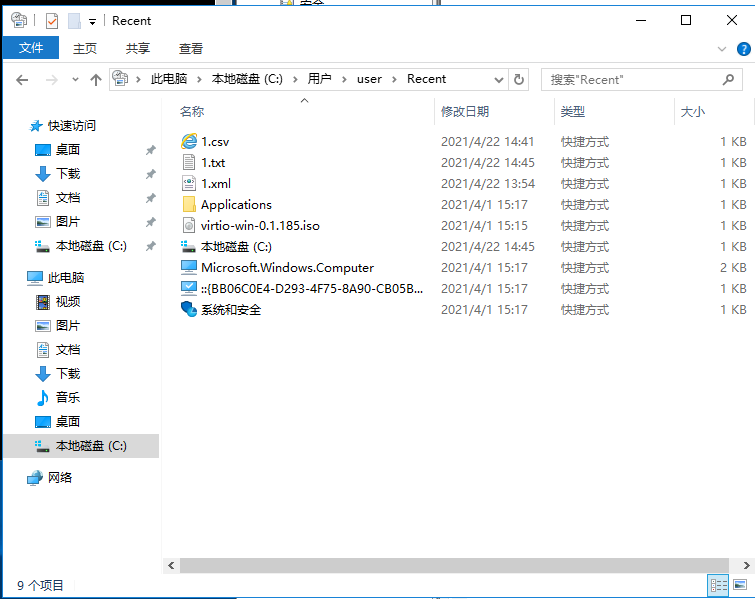Switch to the 主页 ribbon tab
The image size is (755, 599).
point(85,48)
